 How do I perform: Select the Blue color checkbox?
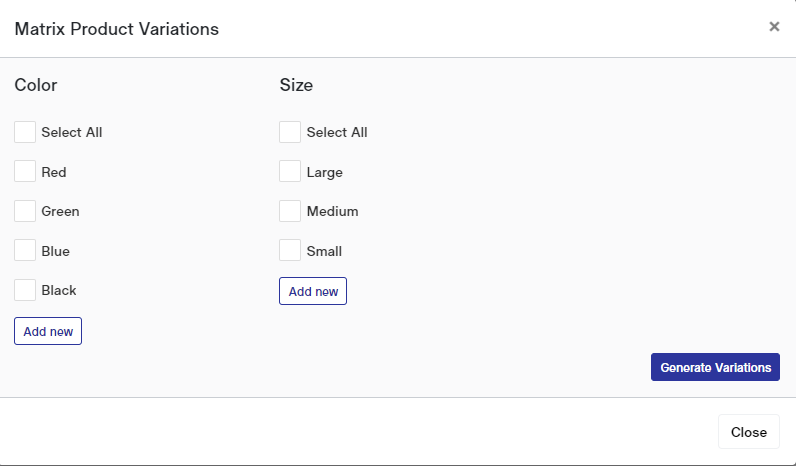click(x=25, y=251)
